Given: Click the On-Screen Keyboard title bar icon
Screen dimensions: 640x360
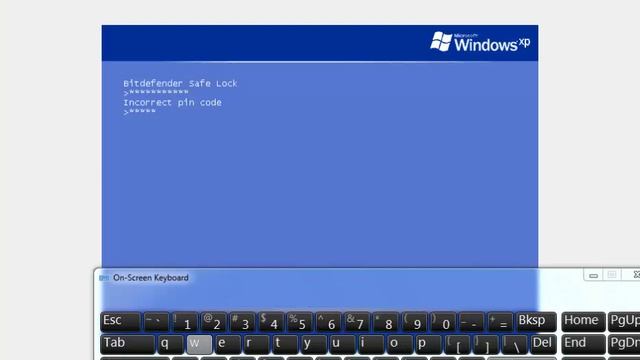Looking at the screenshot, I should tap(104, 278).
